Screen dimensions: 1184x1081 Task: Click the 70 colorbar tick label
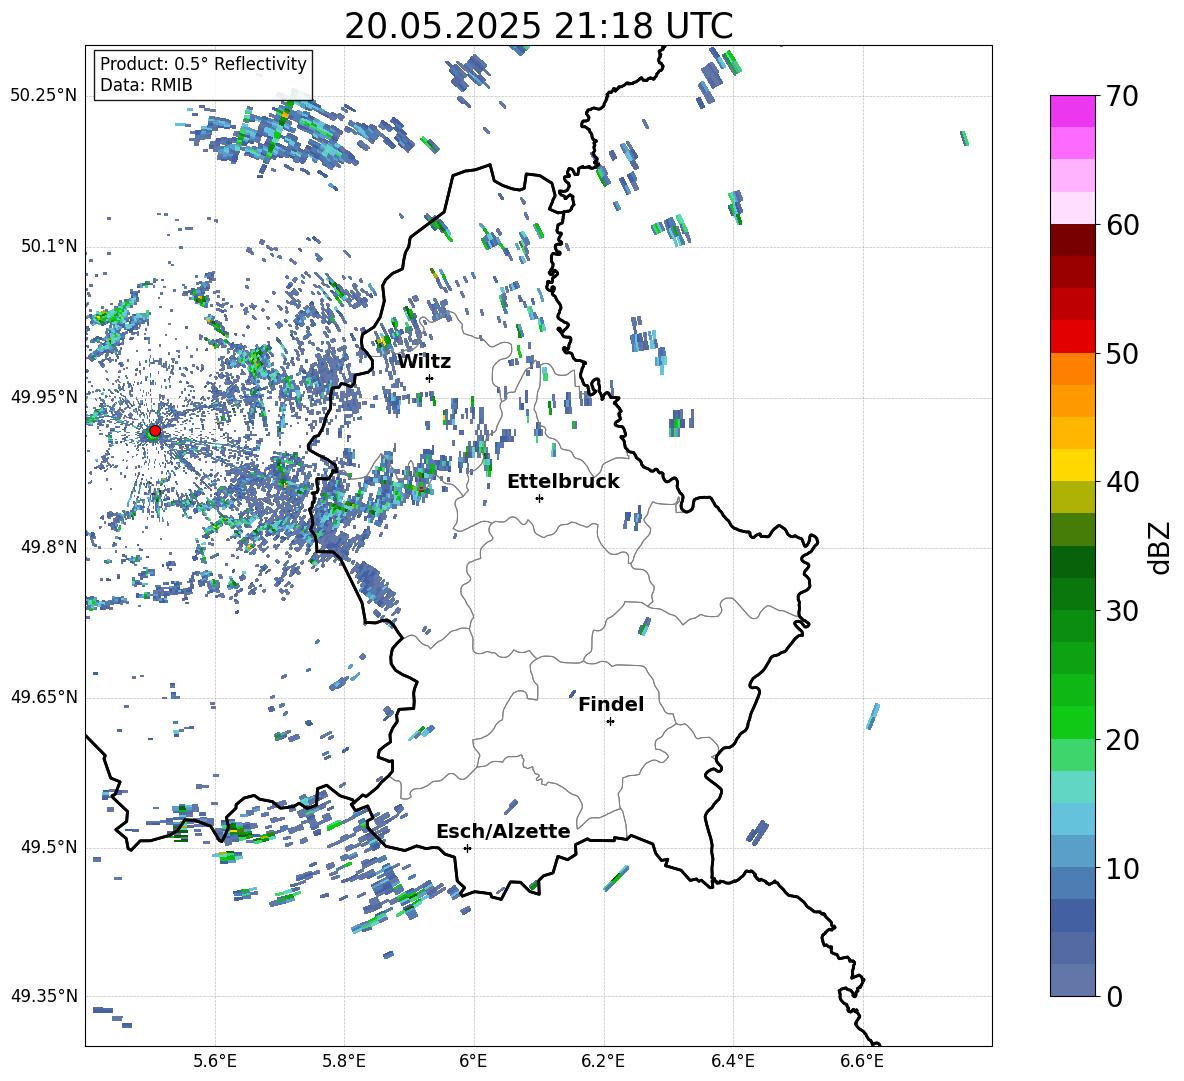(x=1123, y=96)
